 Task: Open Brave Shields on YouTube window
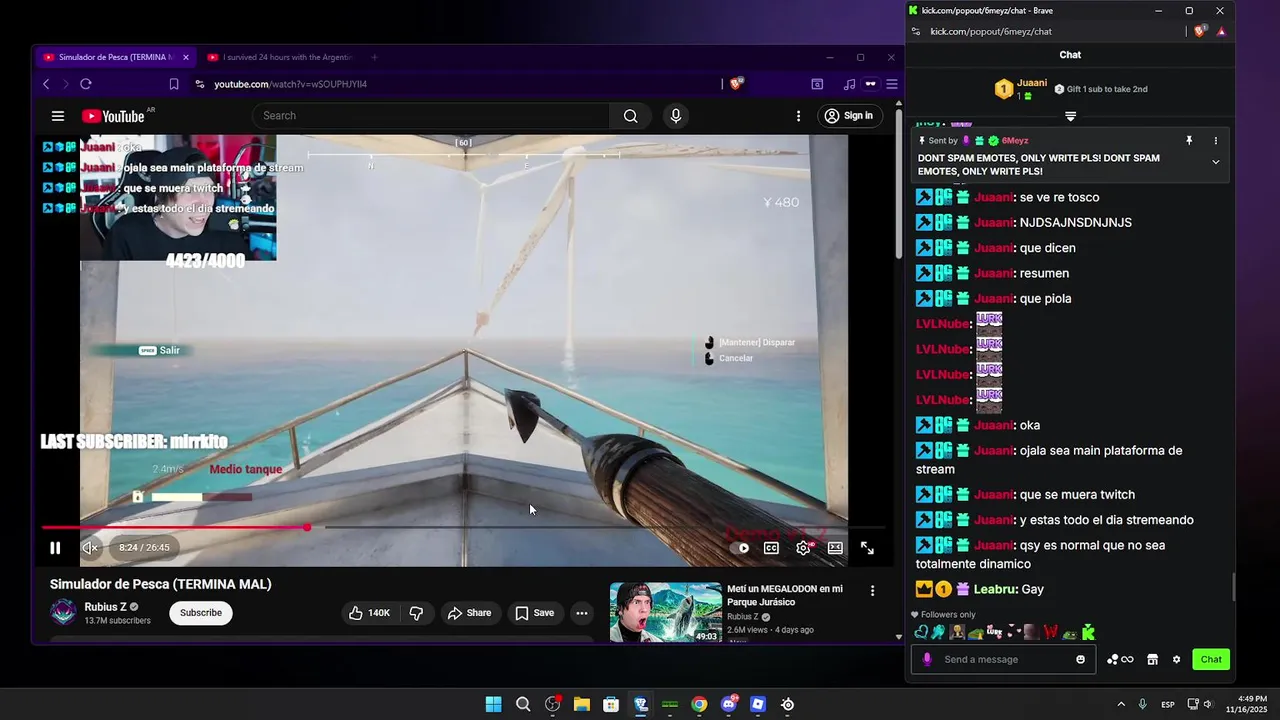click(x=737, y=84)
